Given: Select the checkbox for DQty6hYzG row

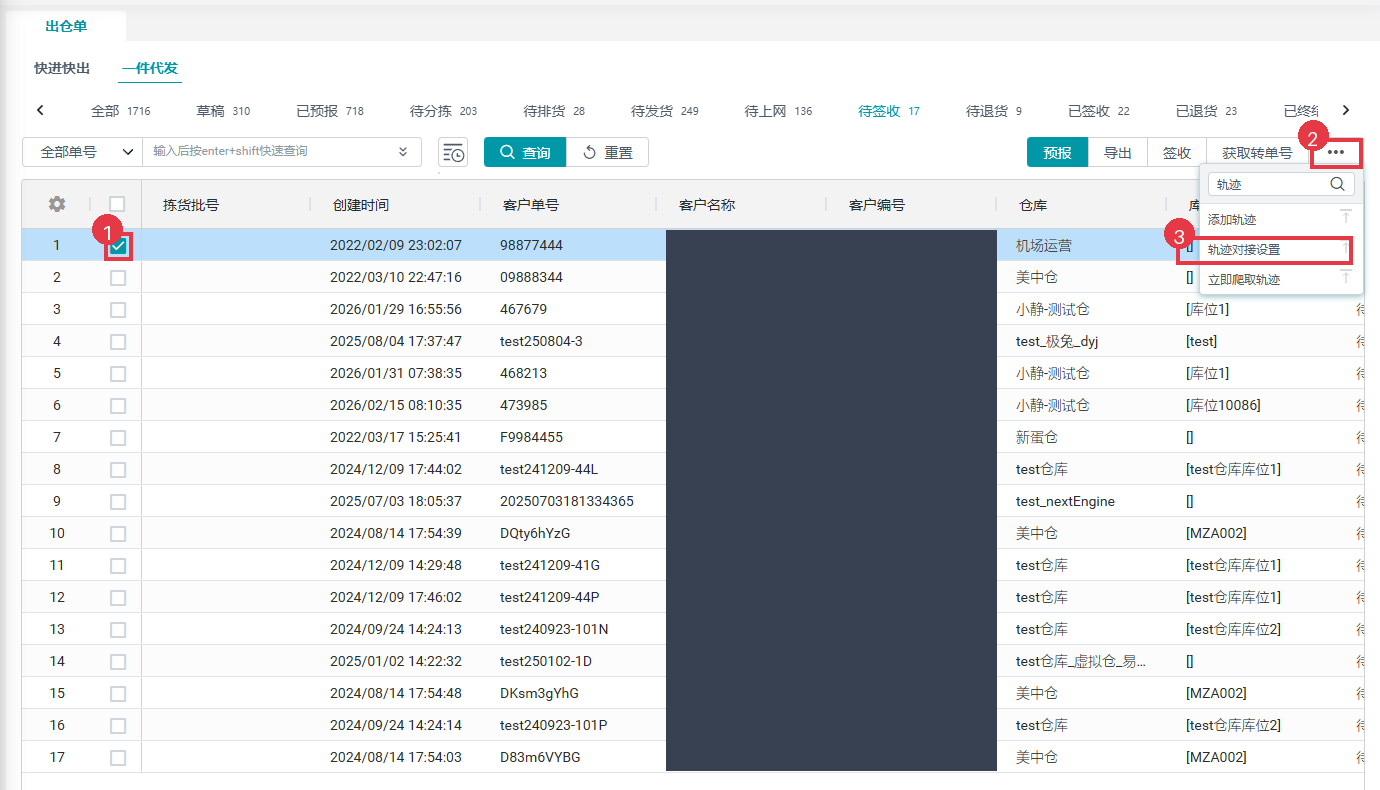Looking at the screenshot, I should coord(118,533).
